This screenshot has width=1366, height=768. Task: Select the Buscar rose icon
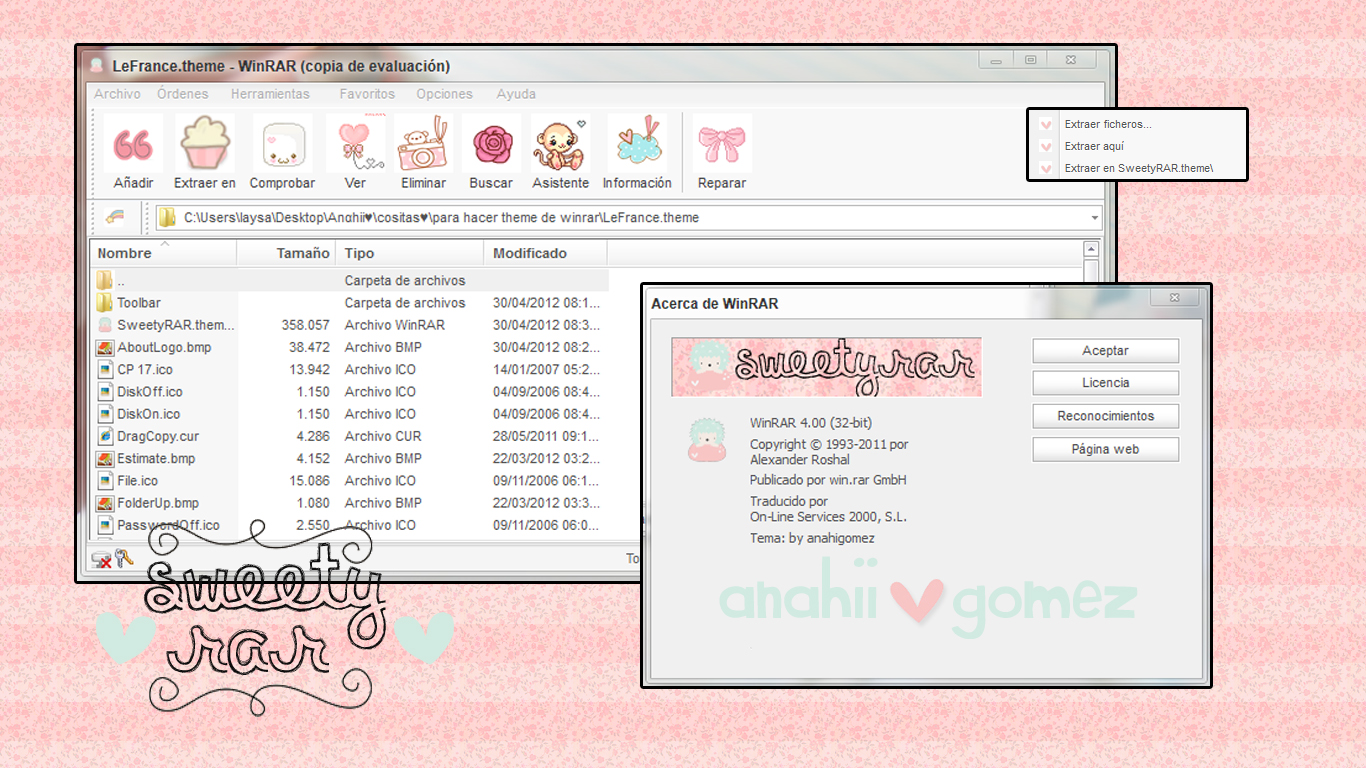pos(491,144)
